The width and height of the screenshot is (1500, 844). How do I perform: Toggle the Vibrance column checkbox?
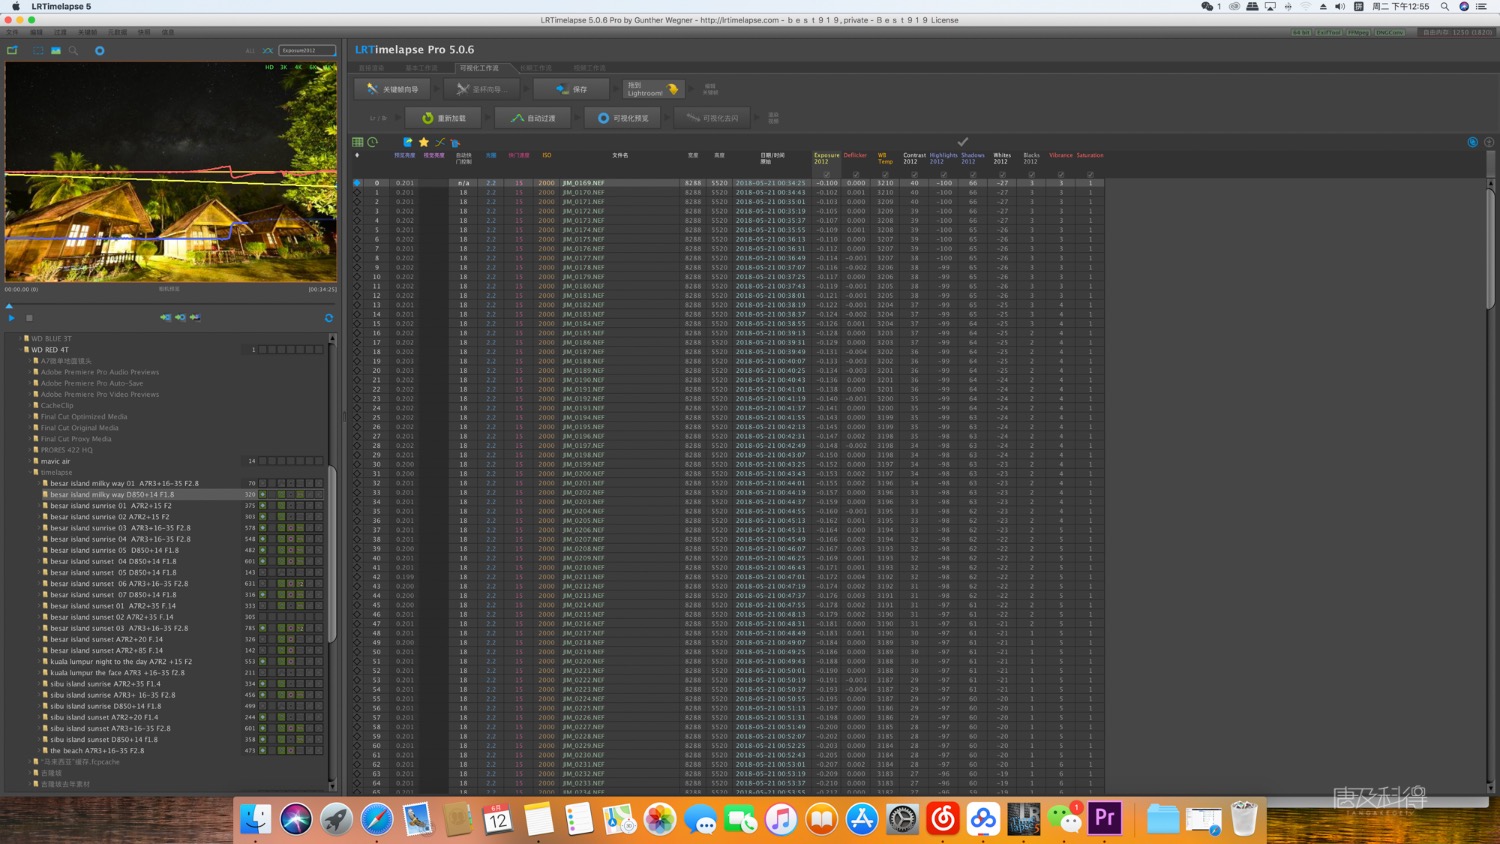1061,174
